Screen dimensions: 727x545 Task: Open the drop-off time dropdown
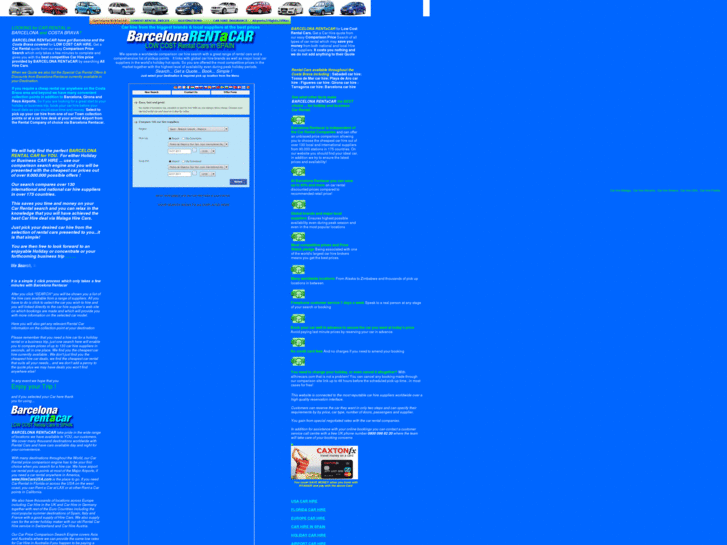207,174
